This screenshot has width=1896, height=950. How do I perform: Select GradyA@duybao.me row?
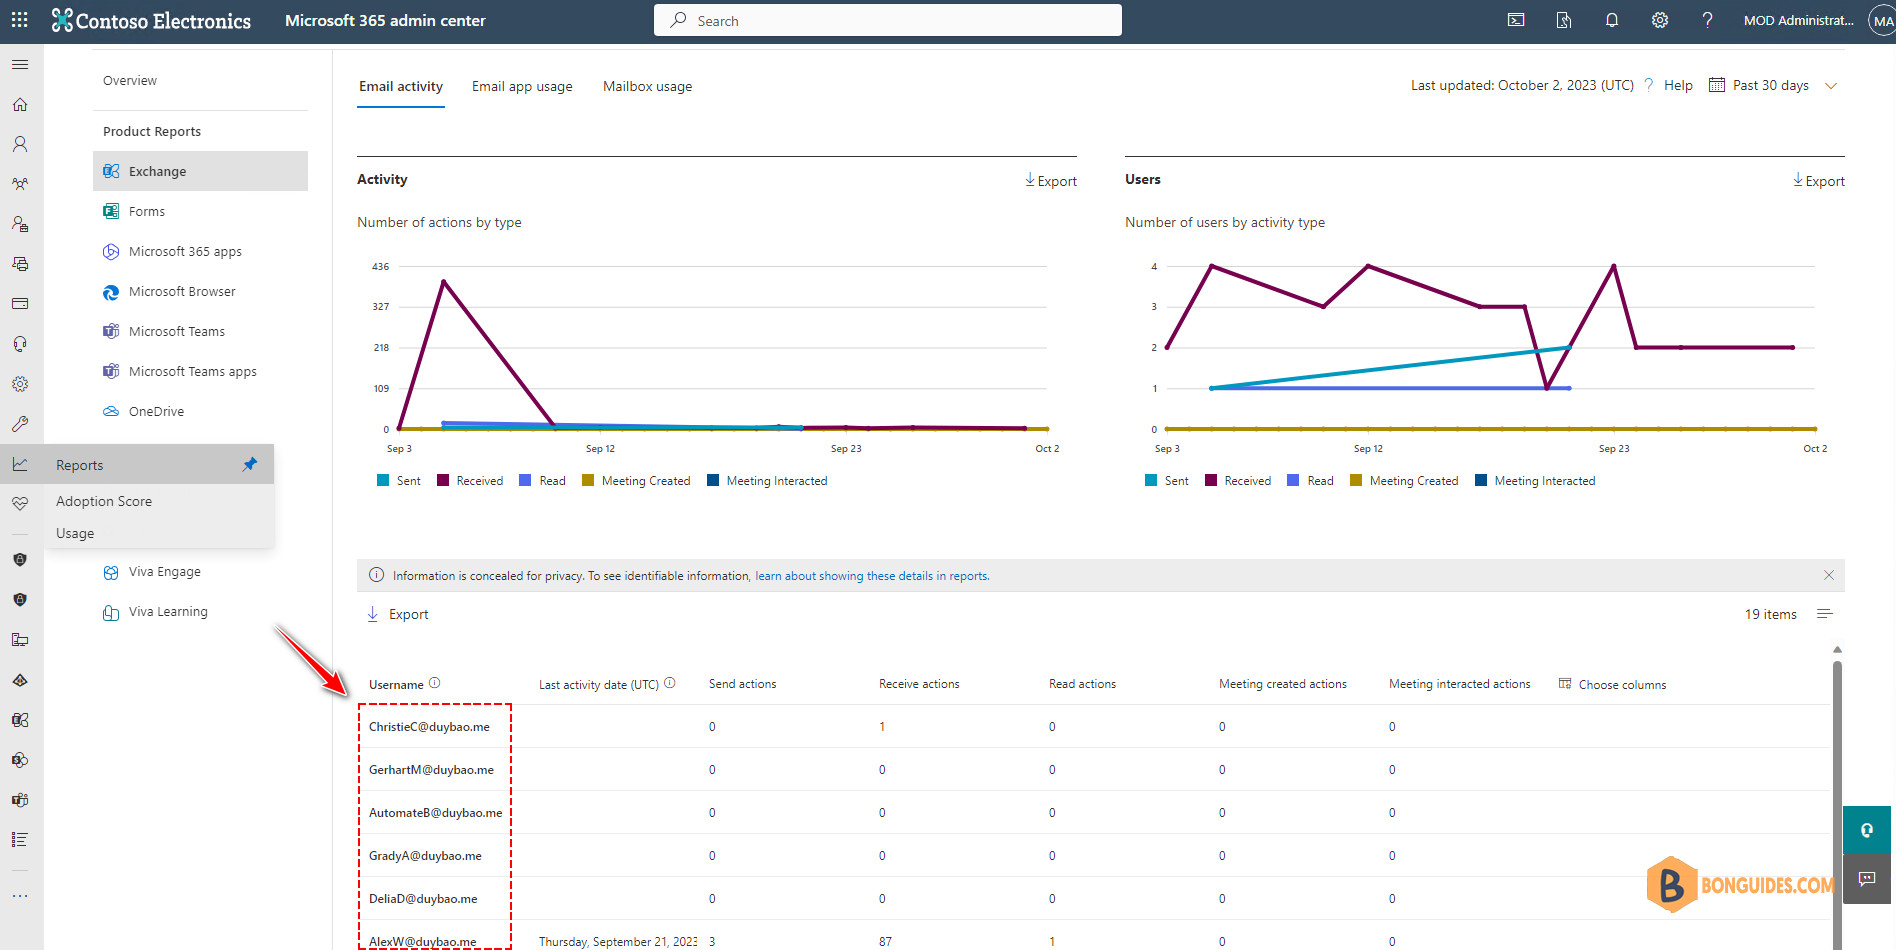tap(1094, 856)
